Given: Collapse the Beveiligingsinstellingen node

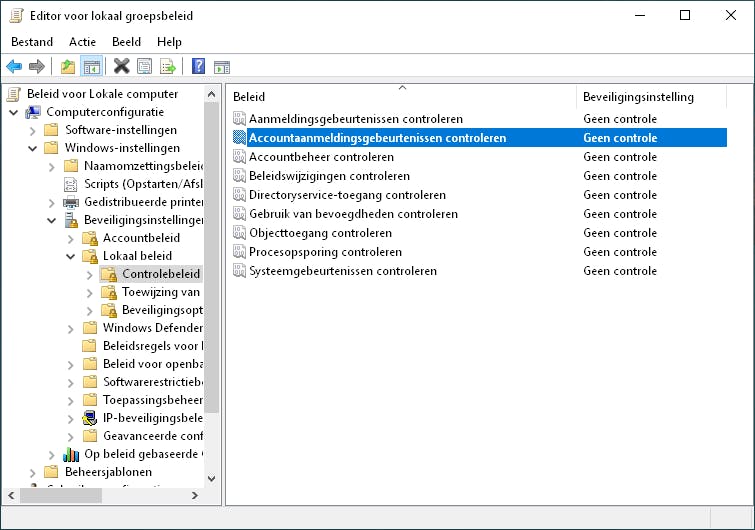Looking at the screenshot, I should (x=52, y=220).
